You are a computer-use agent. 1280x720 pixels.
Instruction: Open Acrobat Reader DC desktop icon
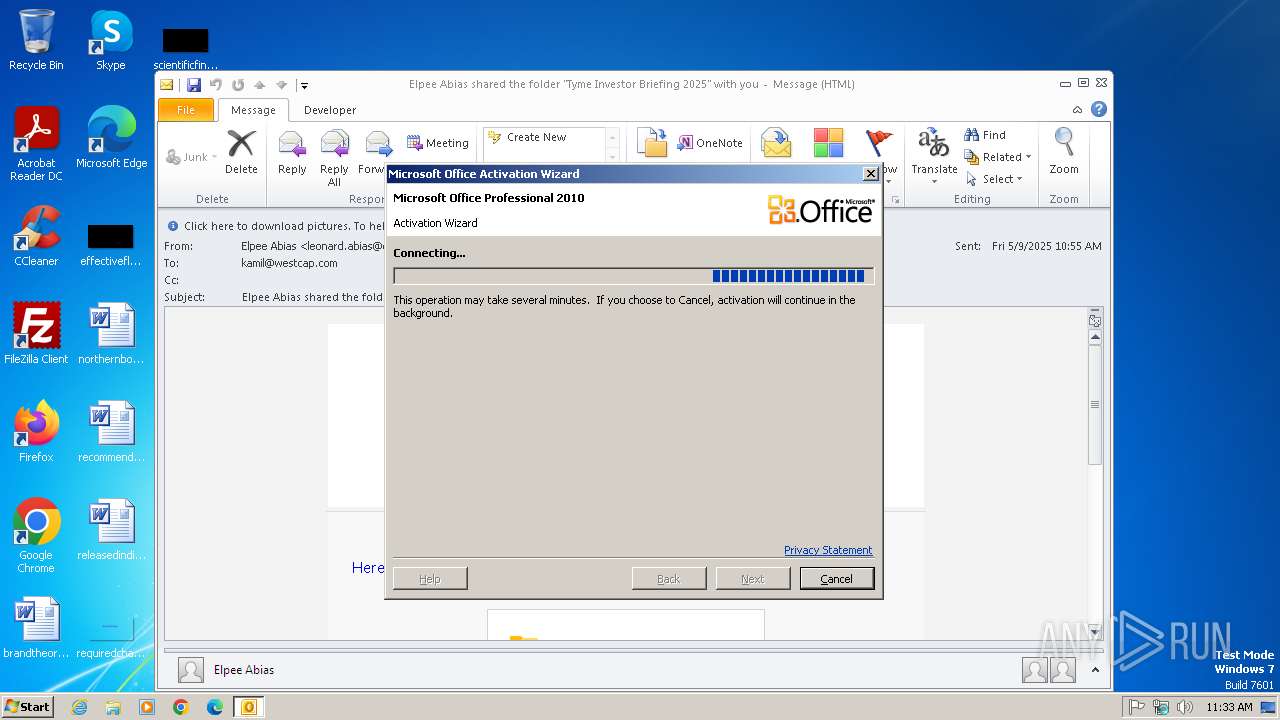(x=36, y=144)
